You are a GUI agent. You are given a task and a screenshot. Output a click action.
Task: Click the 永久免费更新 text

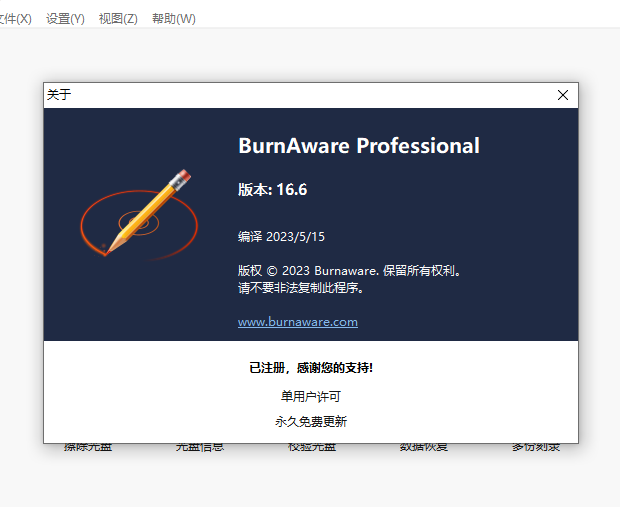[x=311, y=421]
